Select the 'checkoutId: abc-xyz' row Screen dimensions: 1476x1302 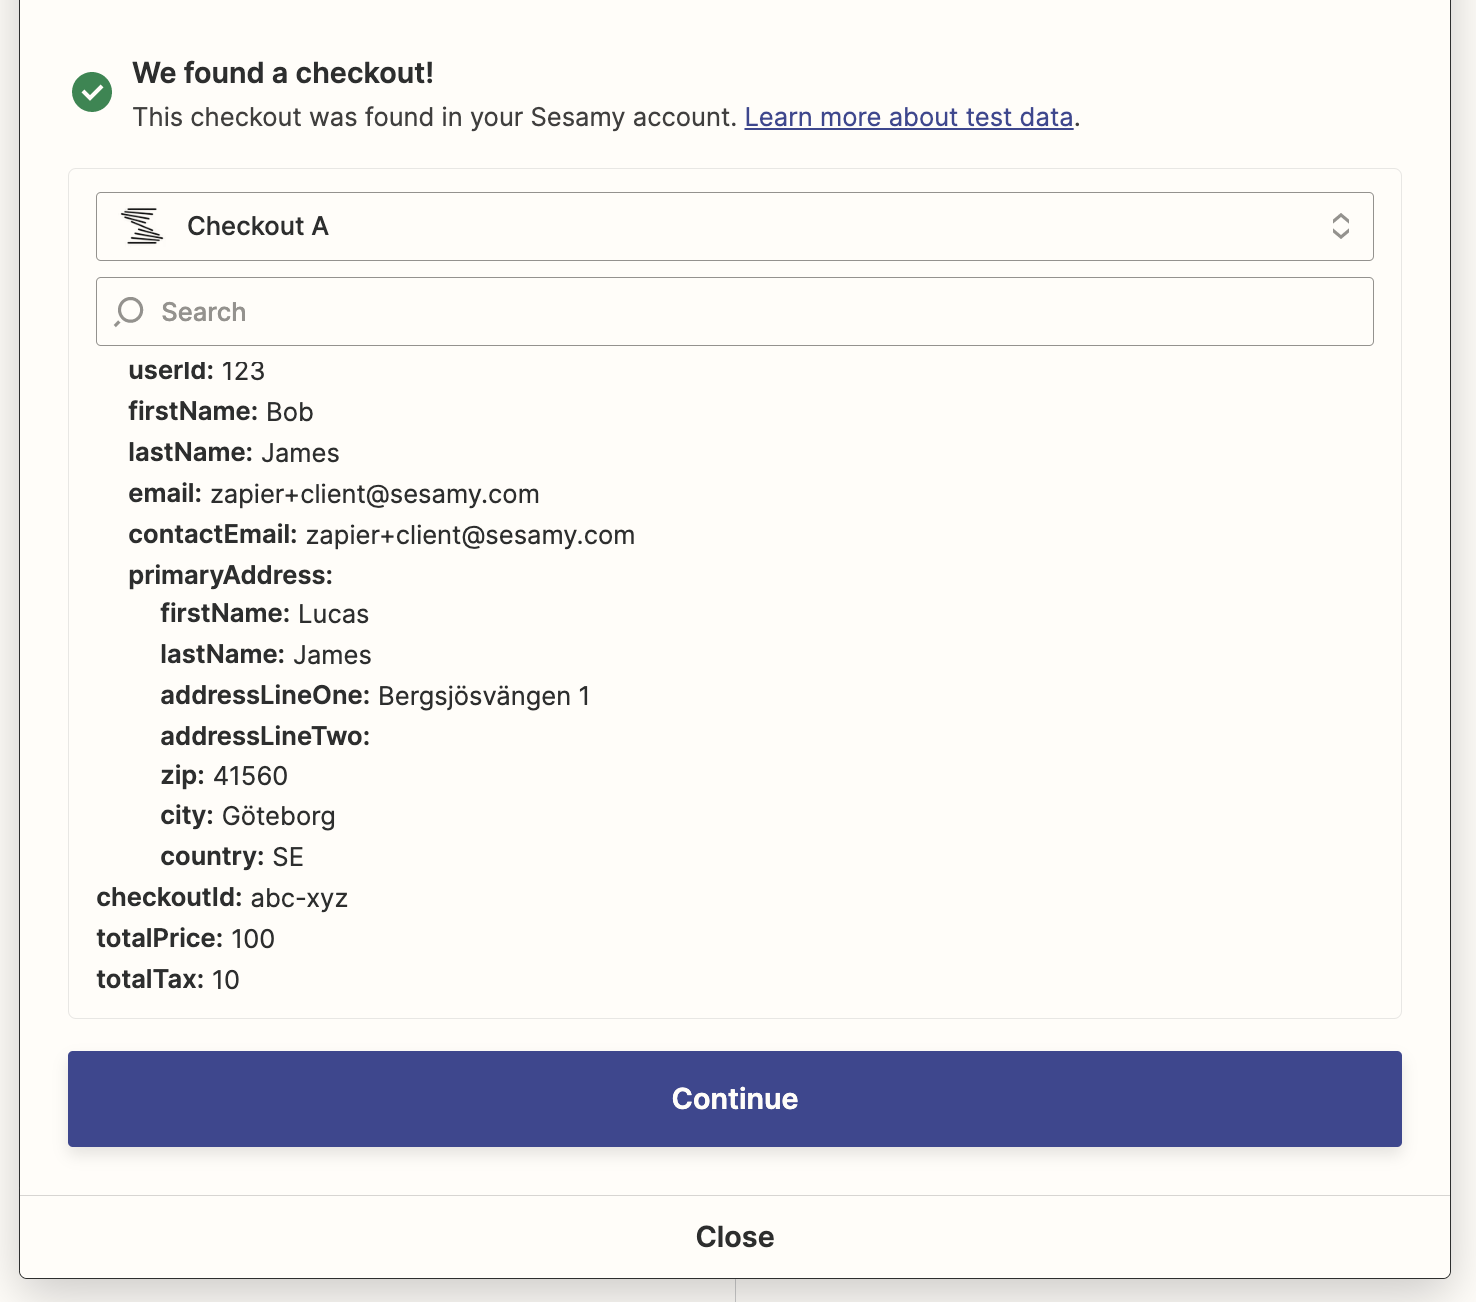tap(221, 898)
